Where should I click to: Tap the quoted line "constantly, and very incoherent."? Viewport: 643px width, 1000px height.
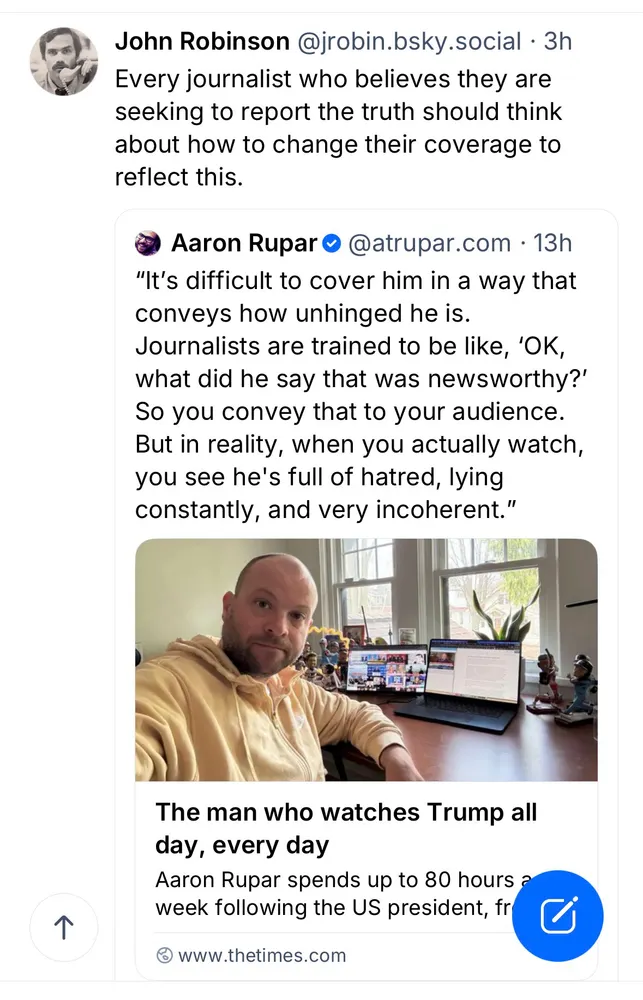(325, 509)
